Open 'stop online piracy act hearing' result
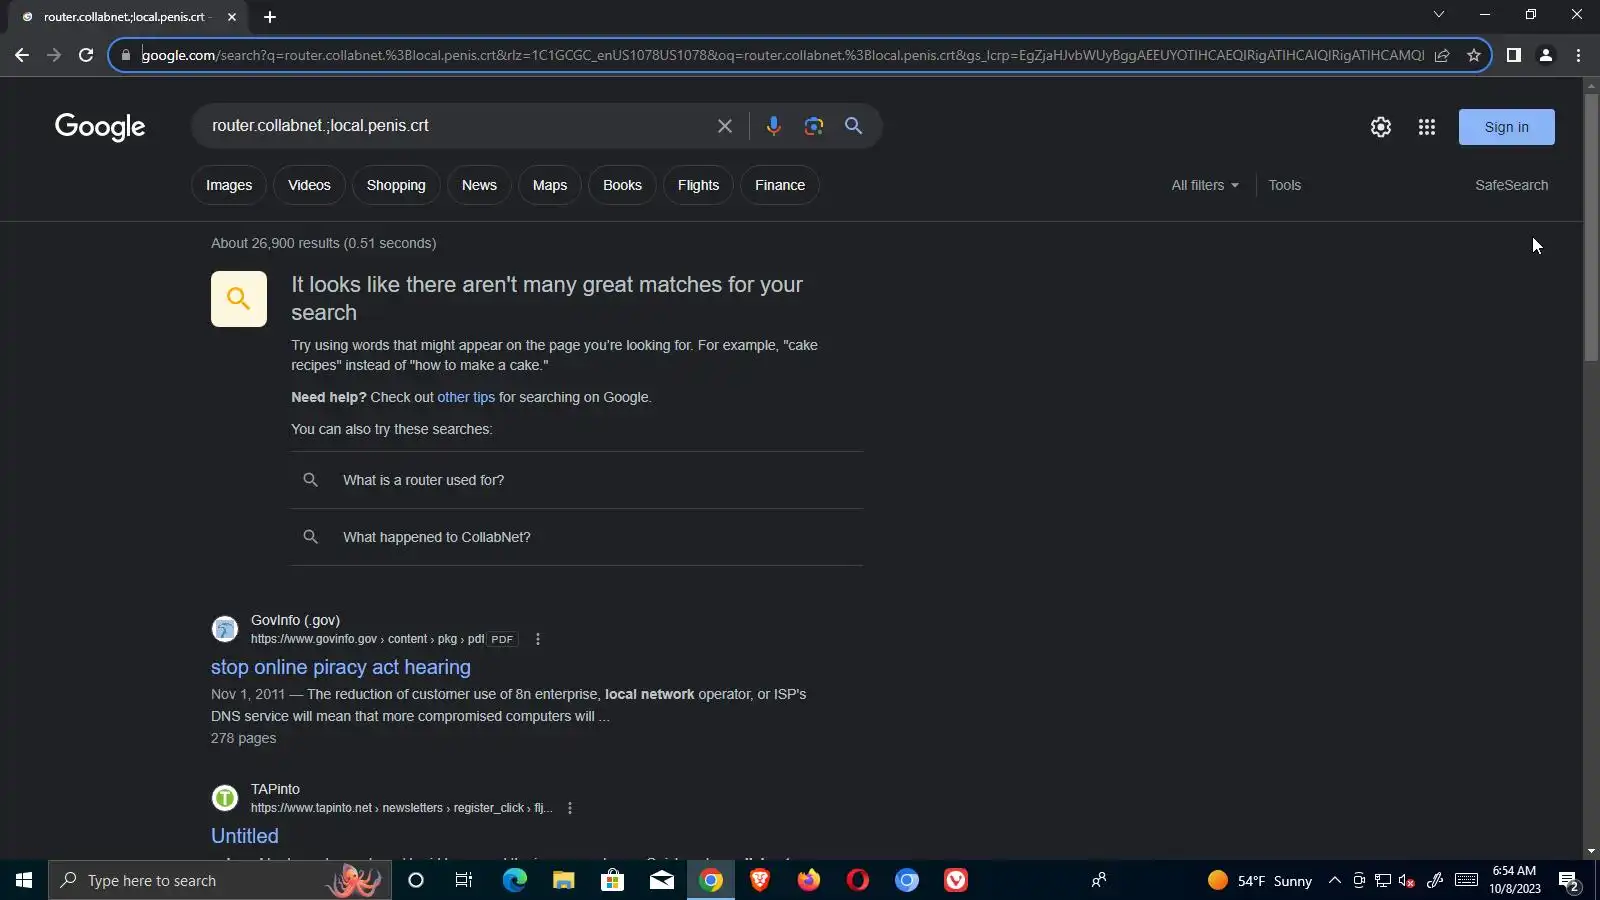The width and height of the screenshot is (1600, 900). (x=341, y=667)
